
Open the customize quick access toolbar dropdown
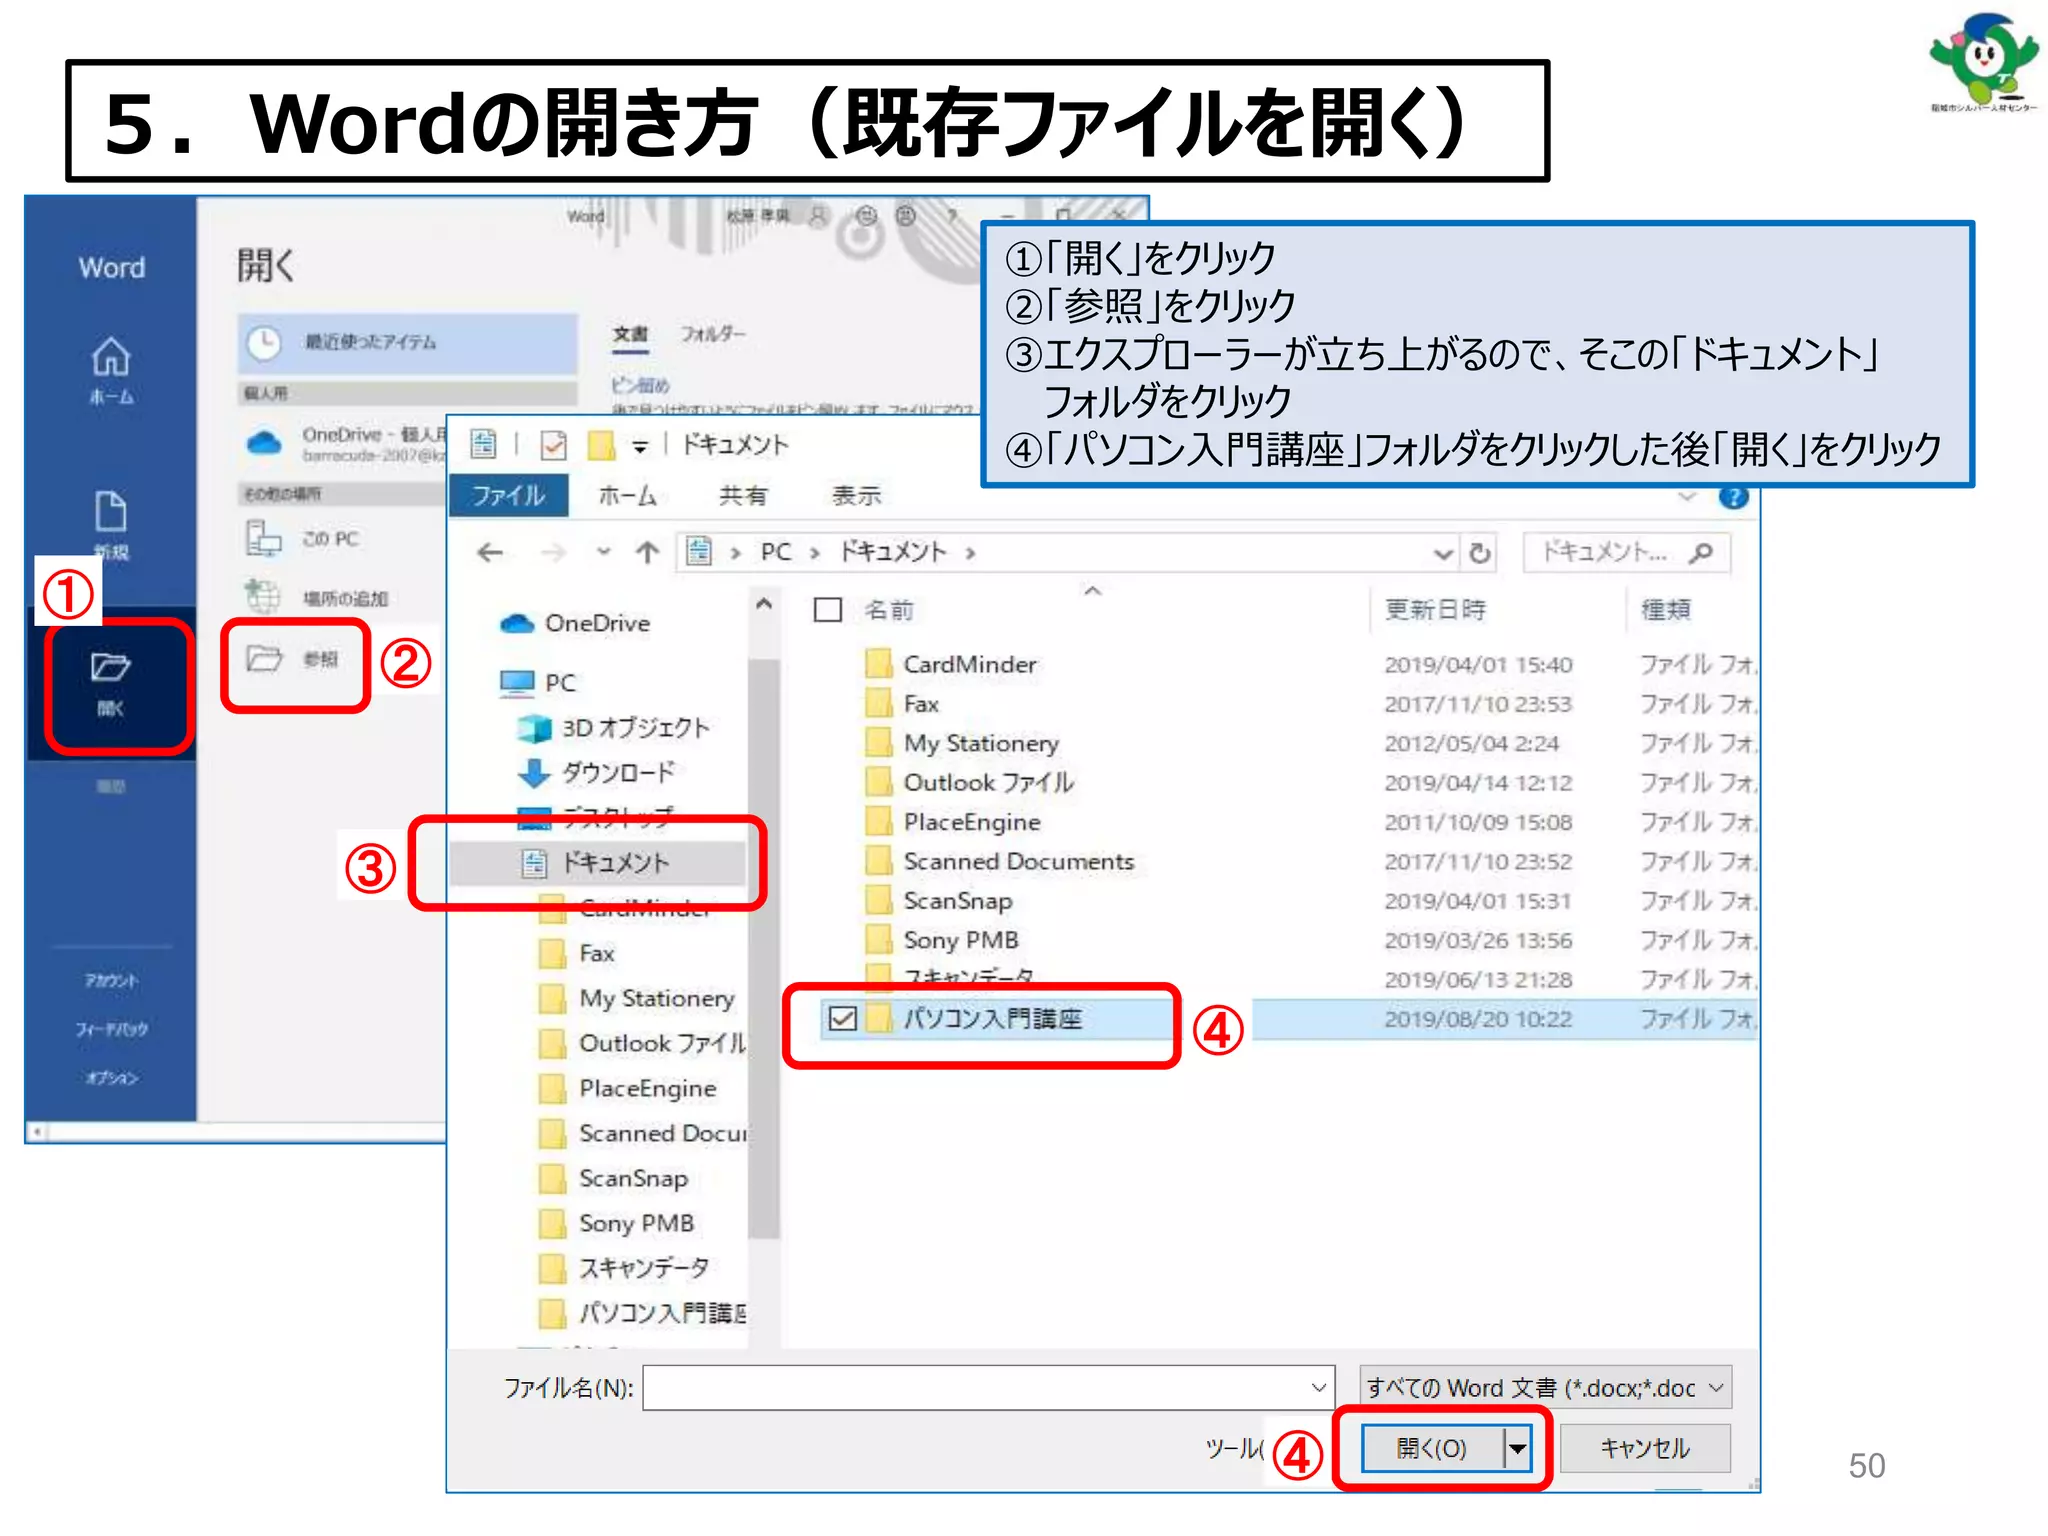coord(640,447)
